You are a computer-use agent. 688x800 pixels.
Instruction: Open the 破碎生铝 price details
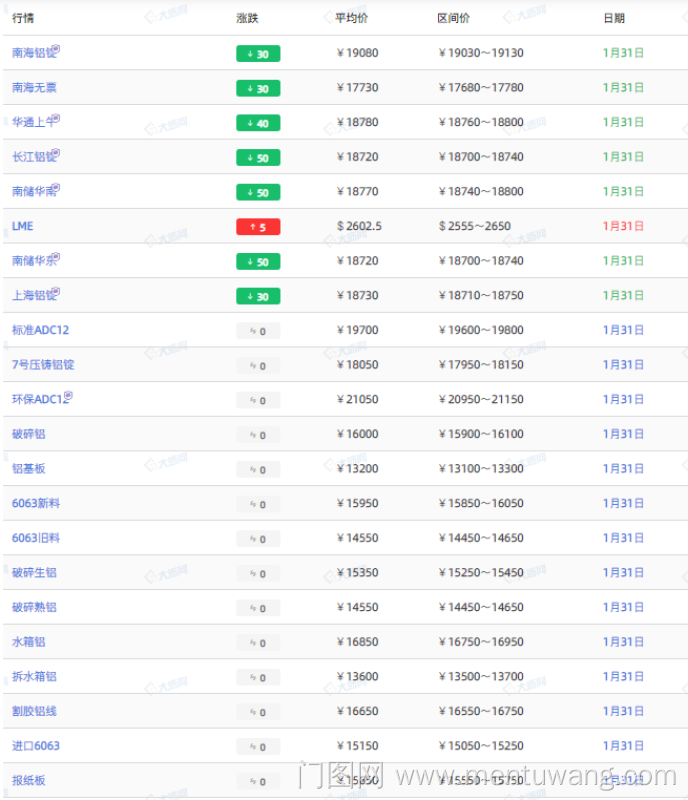(34, 573)
